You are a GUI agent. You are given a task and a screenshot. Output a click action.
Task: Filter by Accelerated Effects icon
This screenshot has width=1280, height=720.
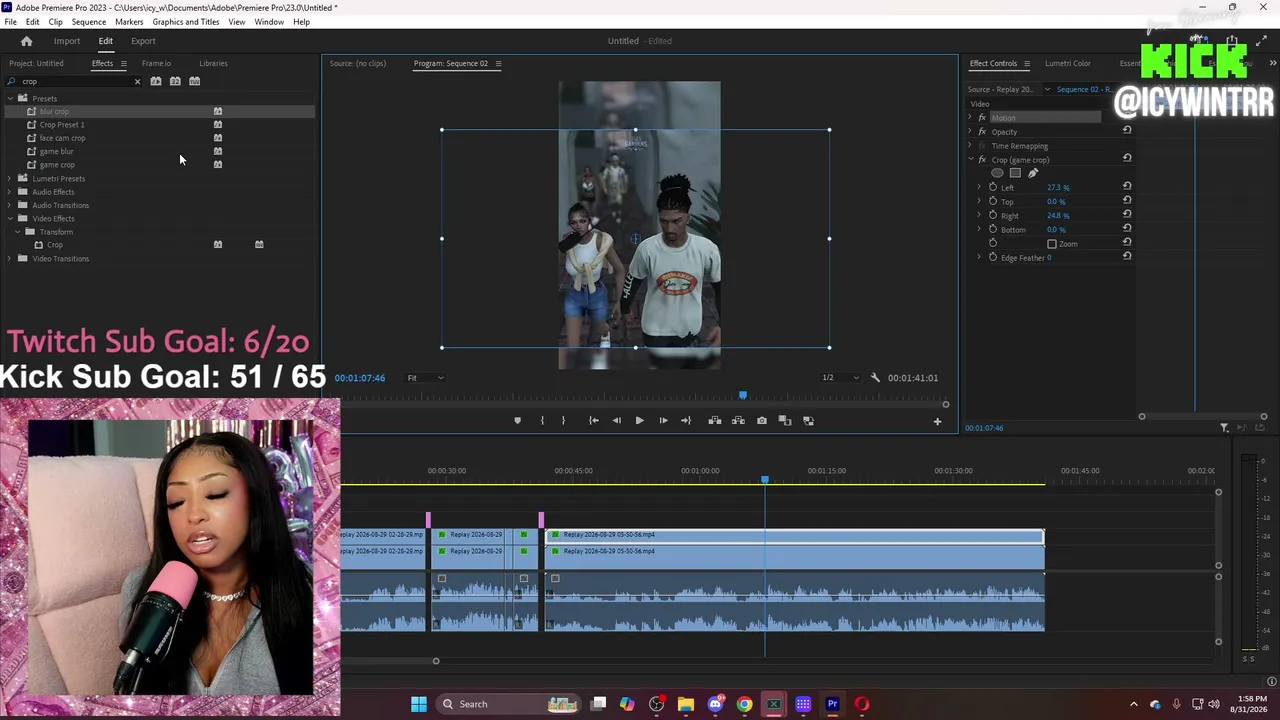point(156,81)
